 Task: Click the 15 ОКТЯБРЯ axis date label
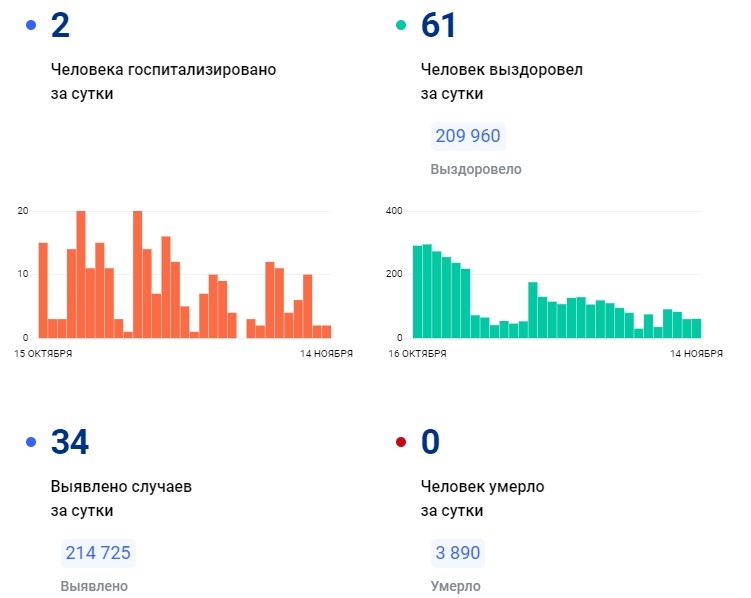click(44, 353)
